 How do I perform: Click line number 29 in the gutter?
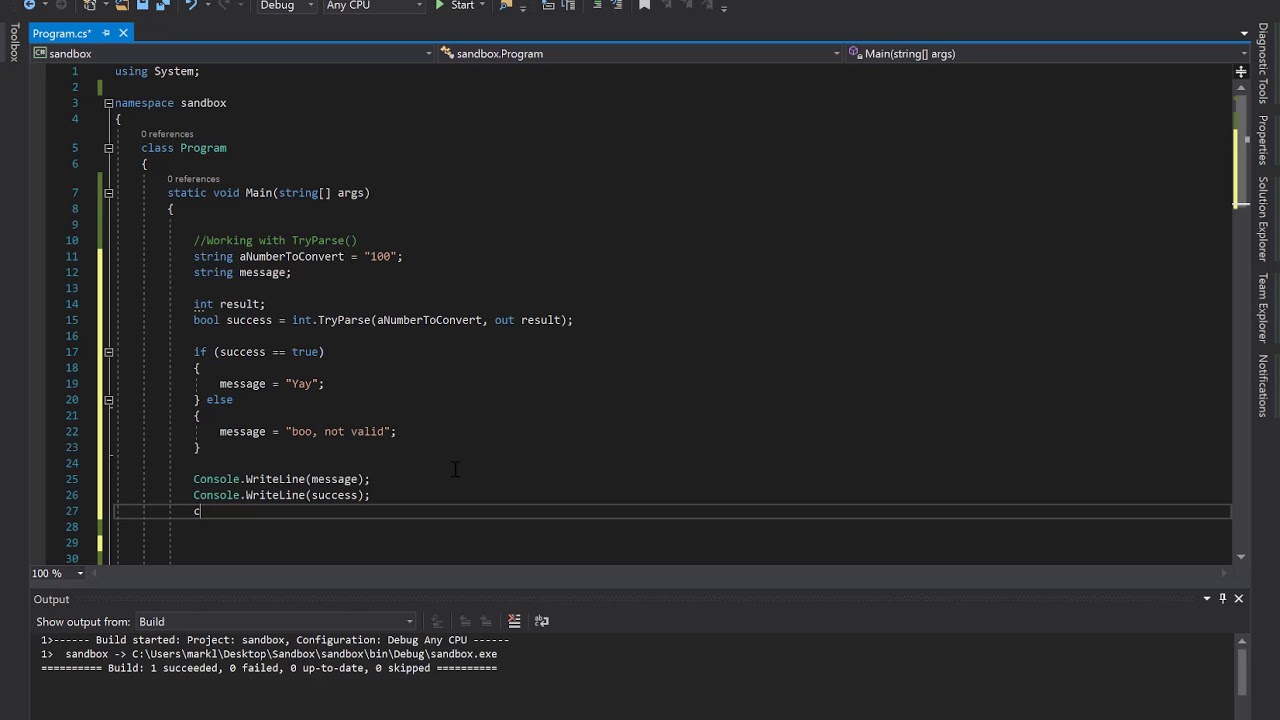(x=72, y=543)
